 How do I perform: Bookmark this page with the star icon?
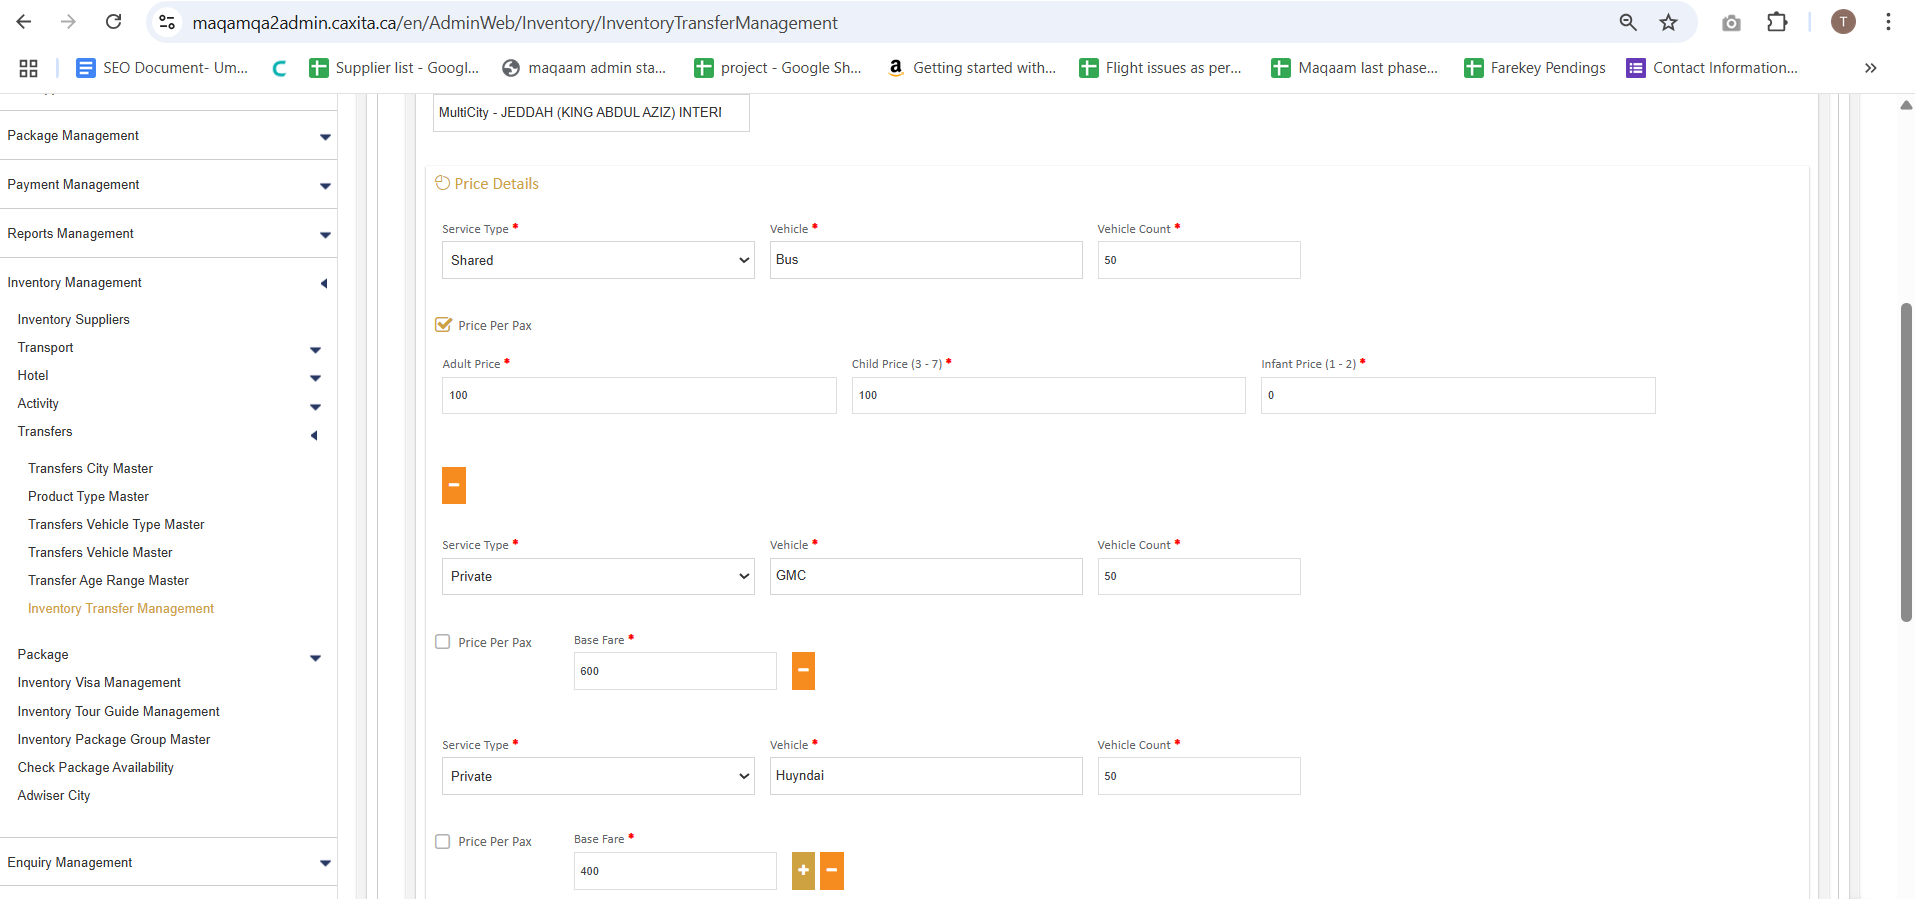click(x=1668, y=22)
